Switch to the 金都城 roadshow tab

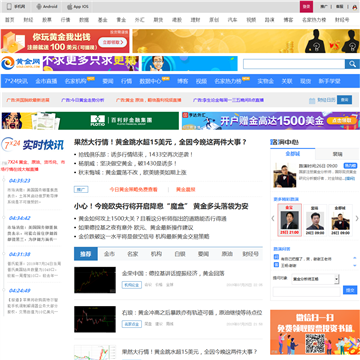click(x=293, y=154)
